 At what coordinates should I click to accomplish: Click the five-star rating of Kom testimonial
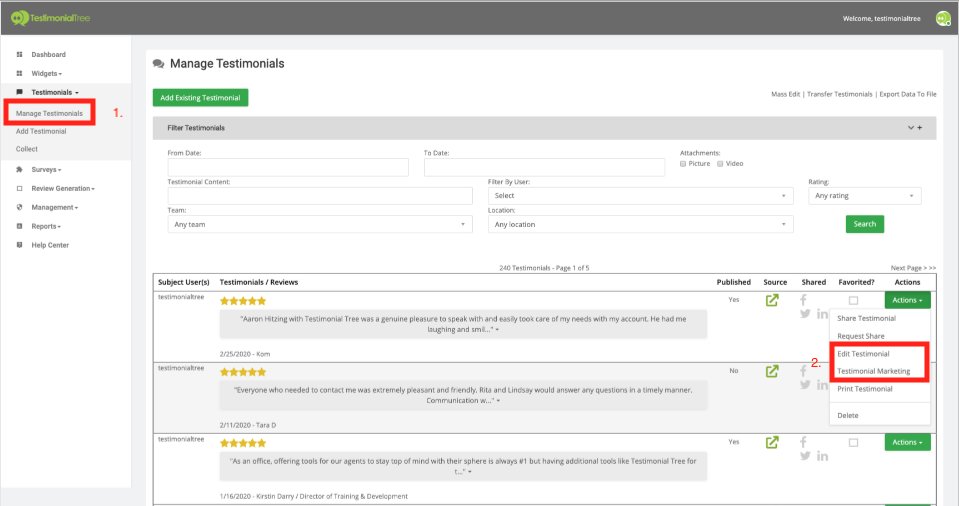click(x=243, y=301)
